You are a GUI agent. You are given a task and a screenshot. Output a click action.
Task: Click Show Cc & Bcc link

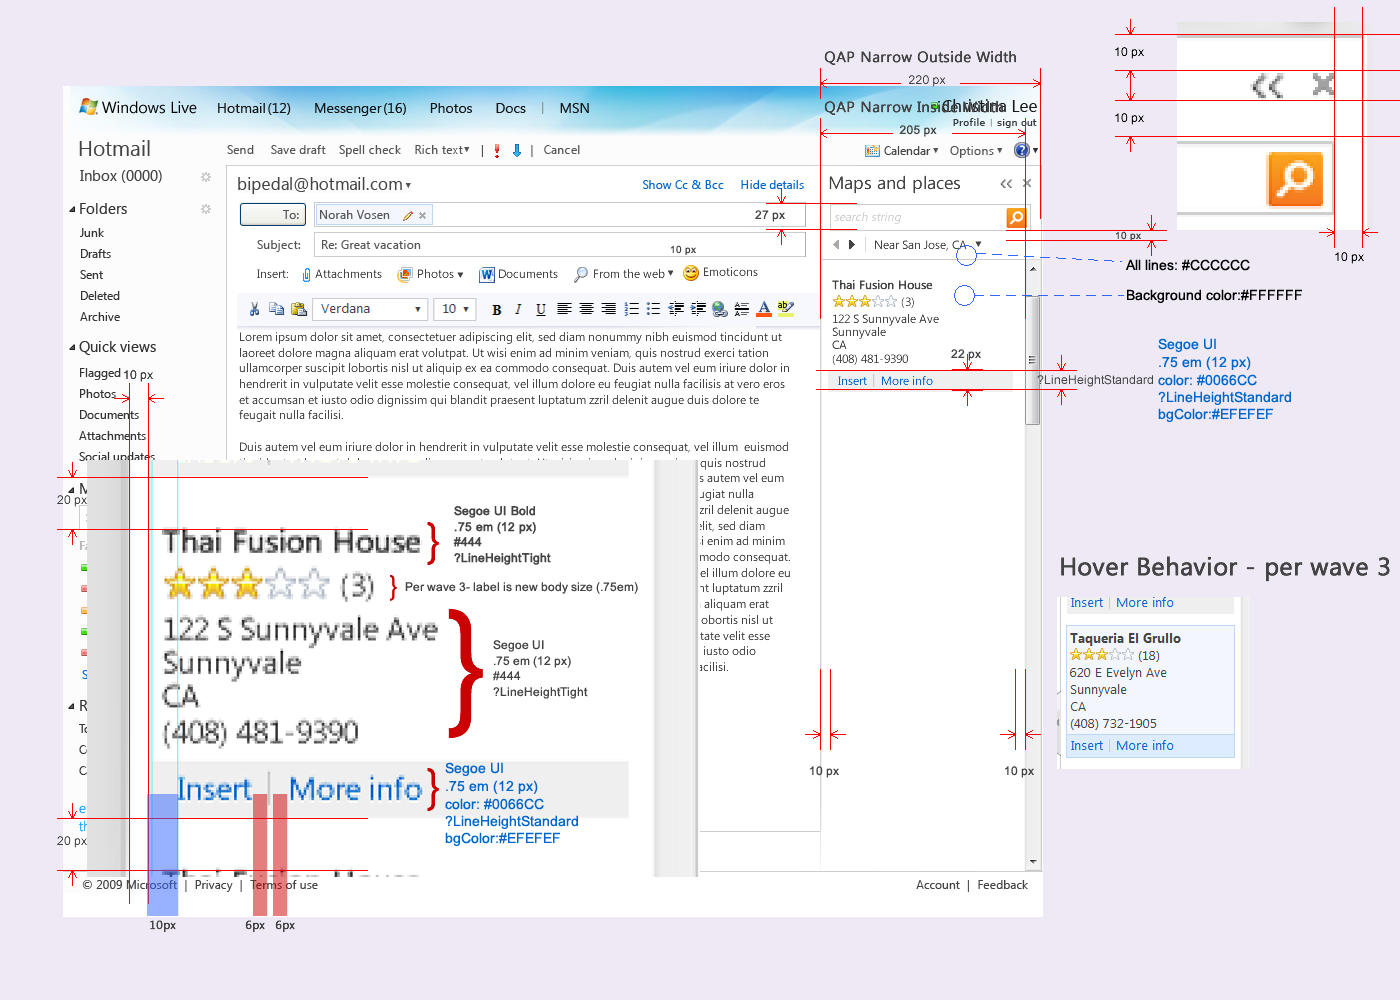click(683, 185)
